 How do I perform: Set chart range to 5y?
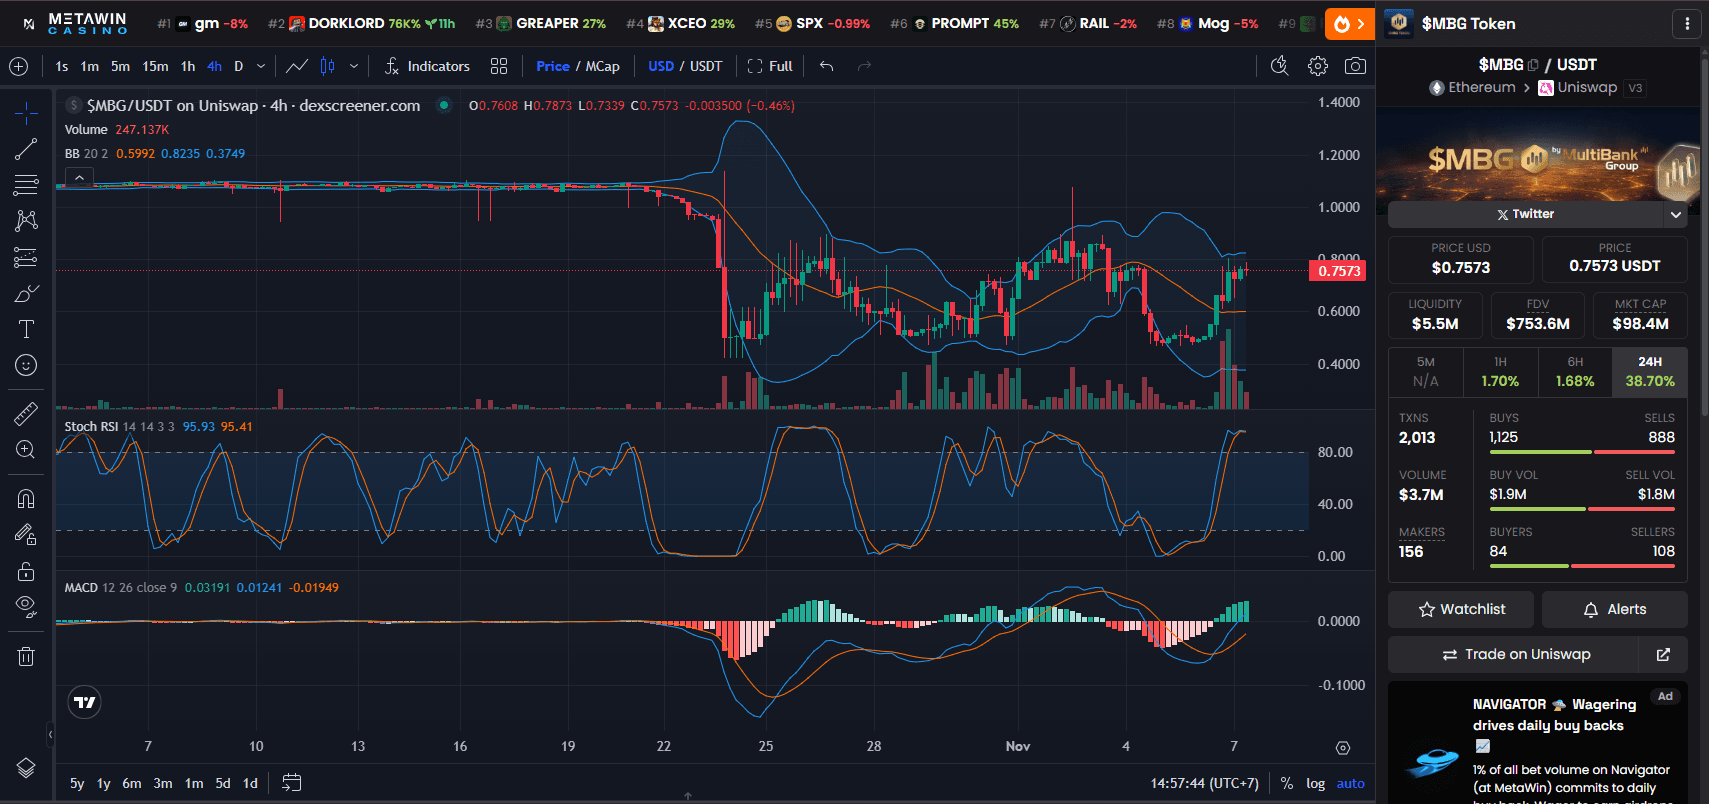77,783
